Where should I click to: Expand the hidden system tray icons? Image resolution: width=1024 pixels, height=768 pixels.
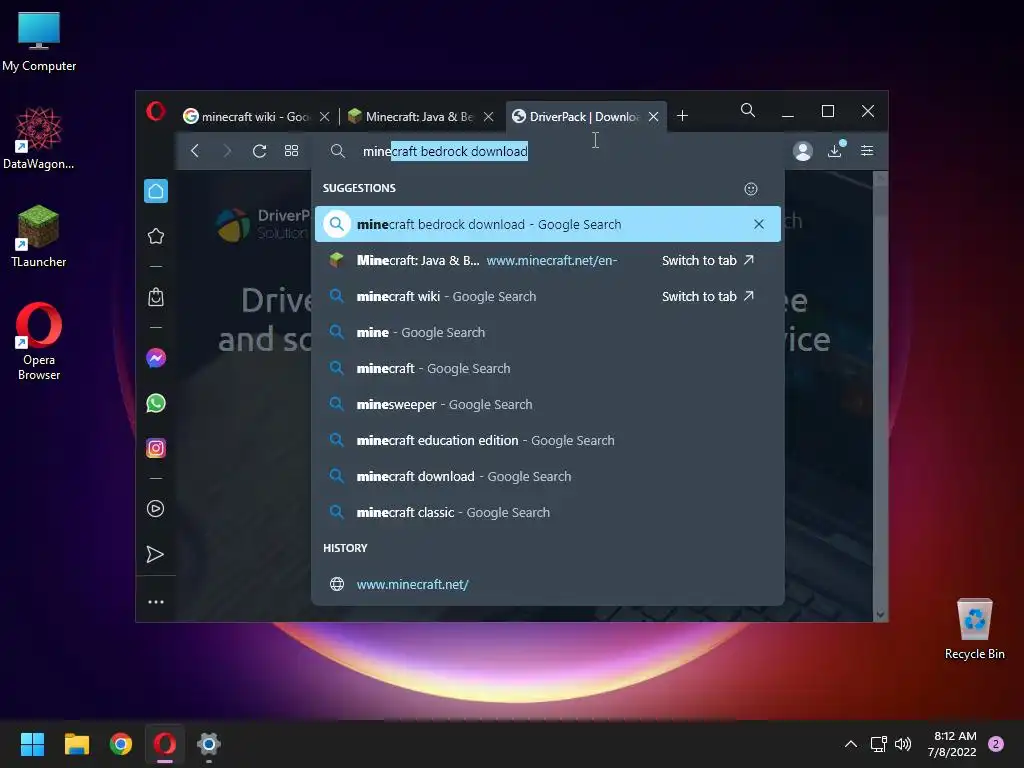pyautogui.click(x=851, y=744)
